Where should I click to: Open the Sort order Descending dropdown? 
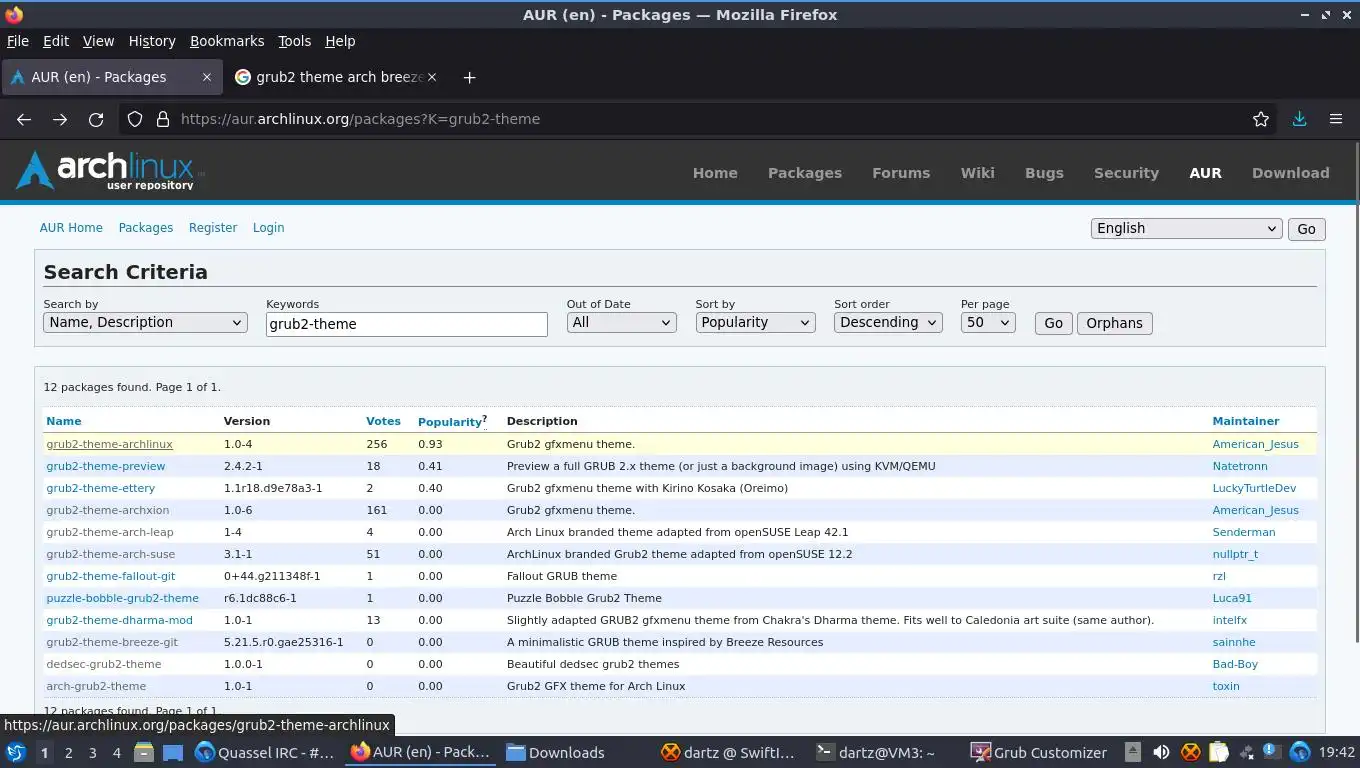coord(888,323)
